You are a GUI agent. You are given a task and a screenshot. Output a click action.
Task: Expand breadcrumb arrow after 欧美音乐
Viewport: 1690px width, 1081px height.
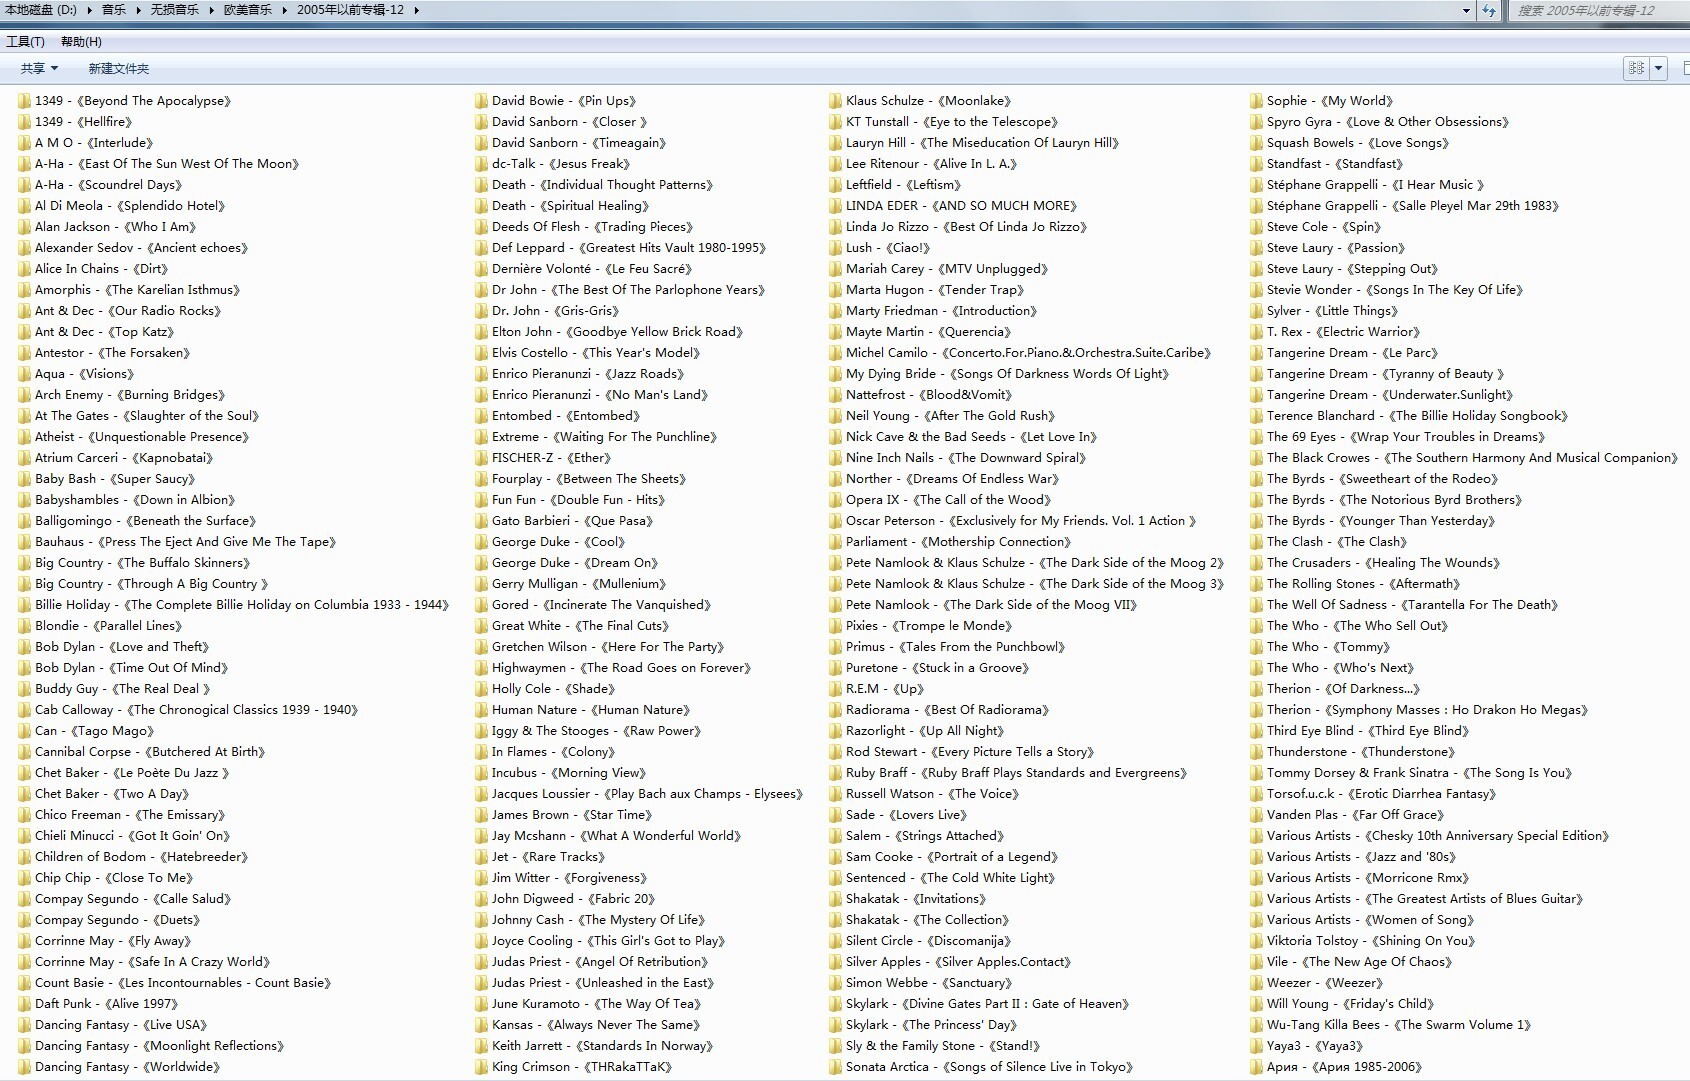[x=285, y=10]
